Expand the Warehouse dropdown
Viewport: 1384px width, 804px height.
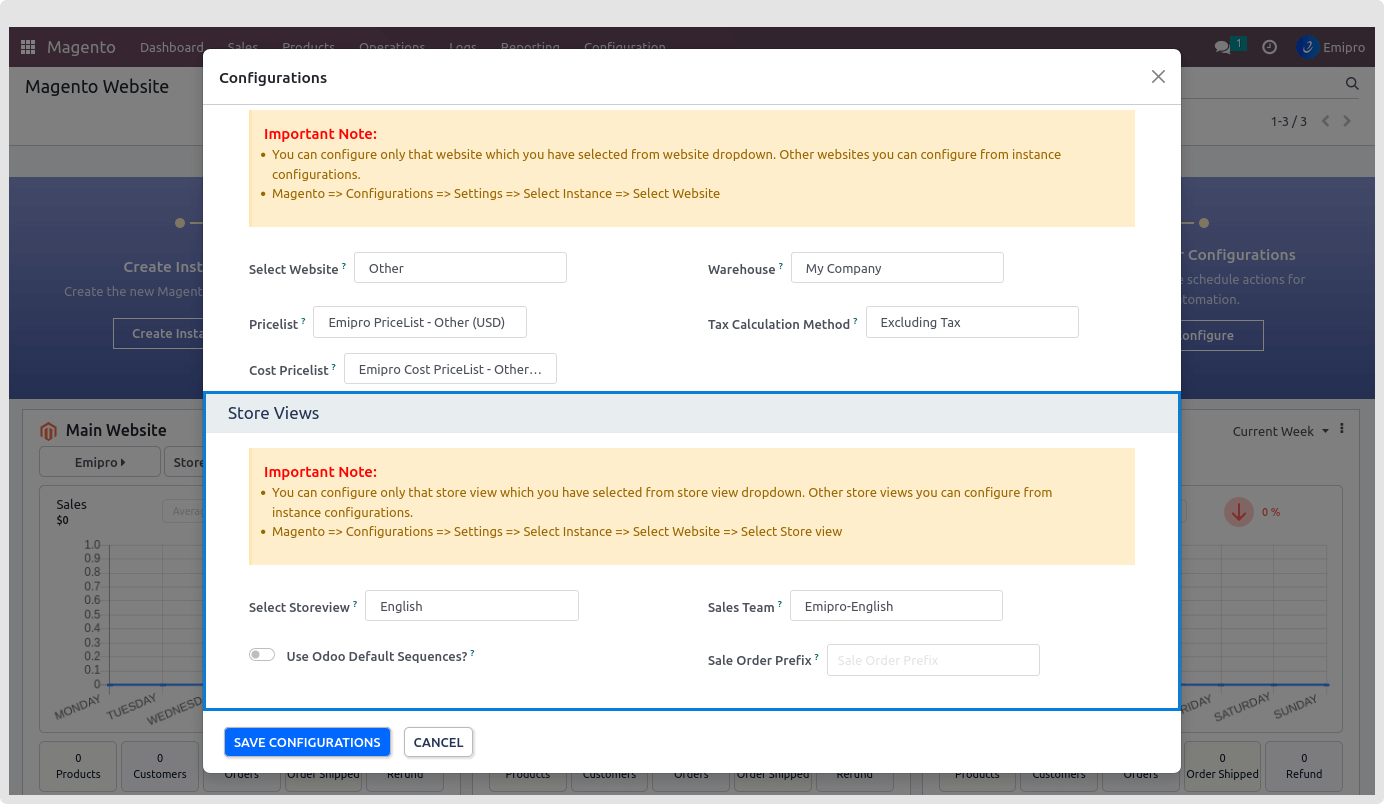896,268
